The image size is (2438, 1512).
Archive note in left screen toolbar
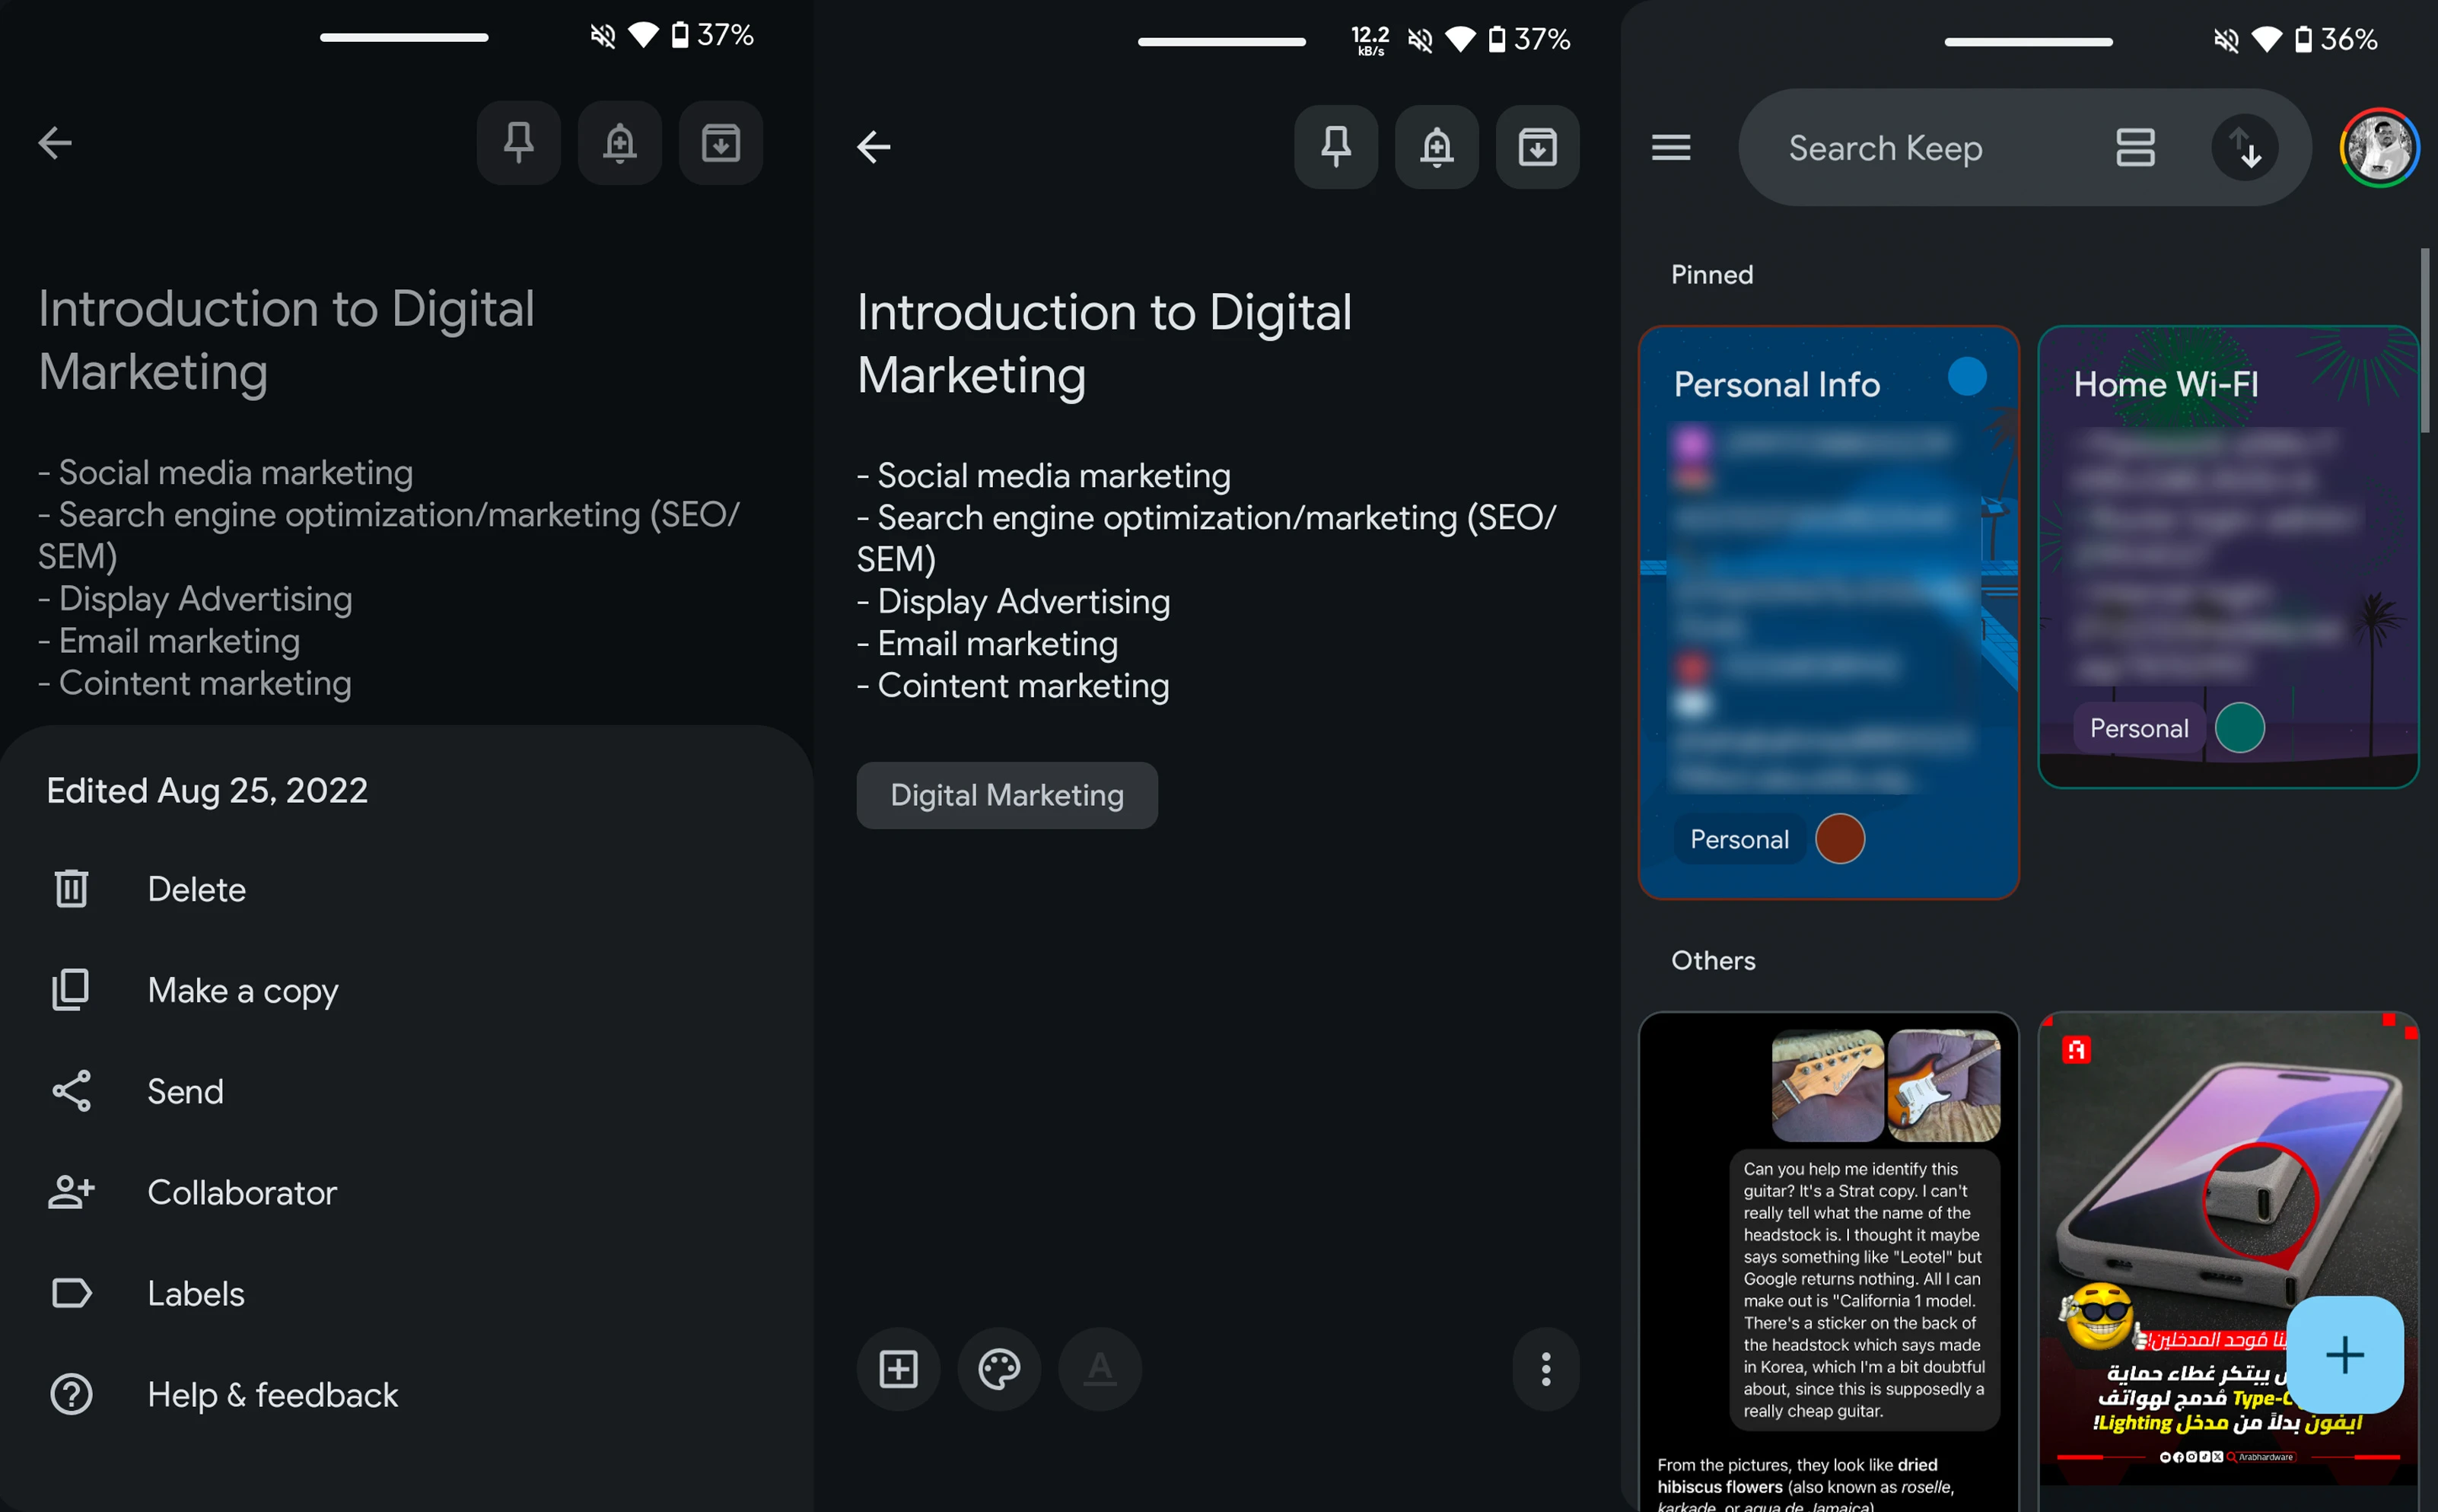click(x=720, y=143)
